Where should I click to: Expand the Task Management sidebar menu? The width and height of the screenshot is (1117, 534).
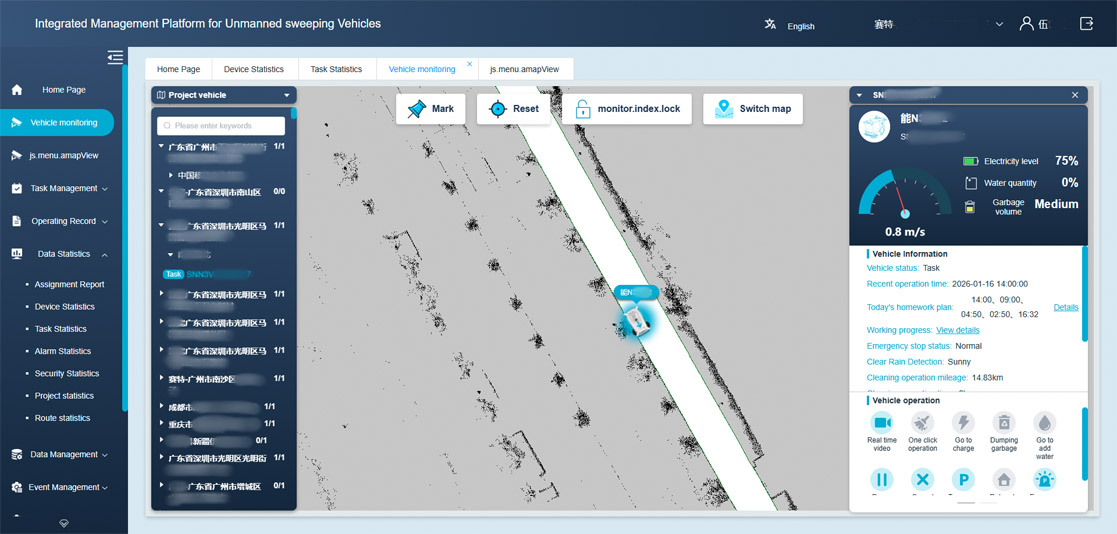[x=64, y=188]
